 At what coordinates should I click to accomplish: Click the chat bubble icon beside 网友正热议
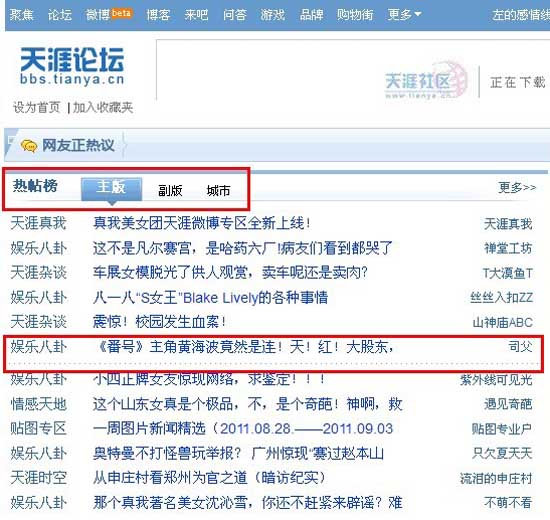pos(28,145)
